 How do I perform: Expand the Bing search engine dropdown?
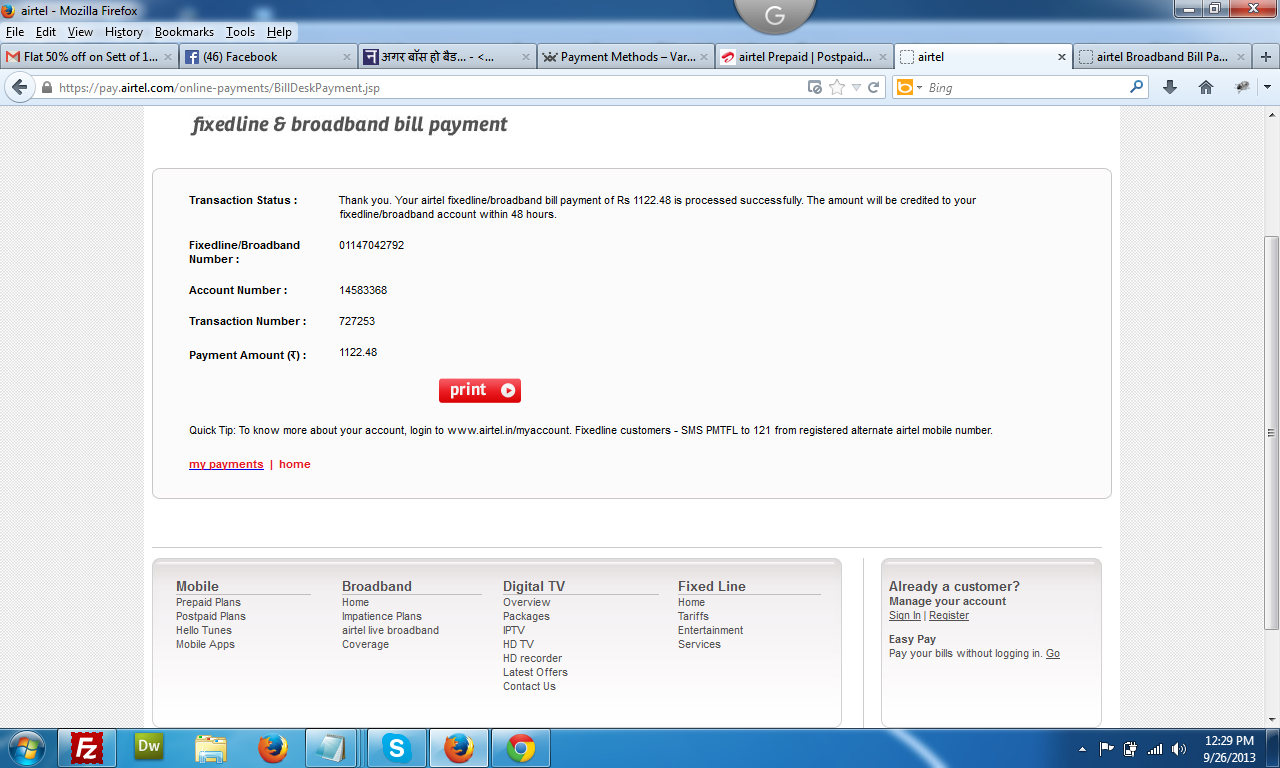pos(919,88)
